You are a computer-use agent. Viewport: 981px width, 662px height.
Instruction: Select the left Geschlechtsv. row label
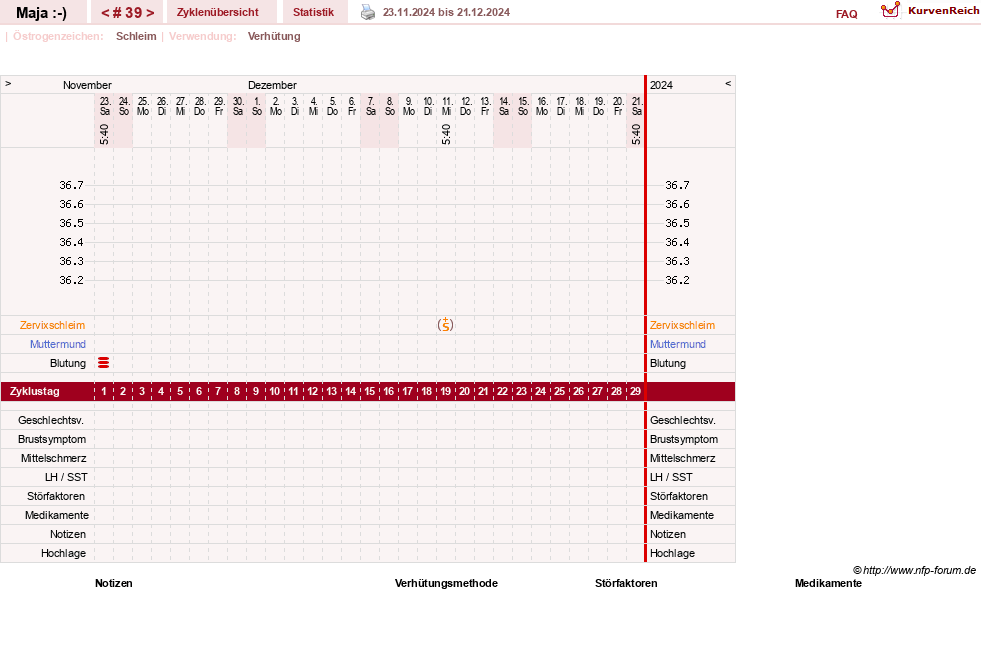pos(51,420)
